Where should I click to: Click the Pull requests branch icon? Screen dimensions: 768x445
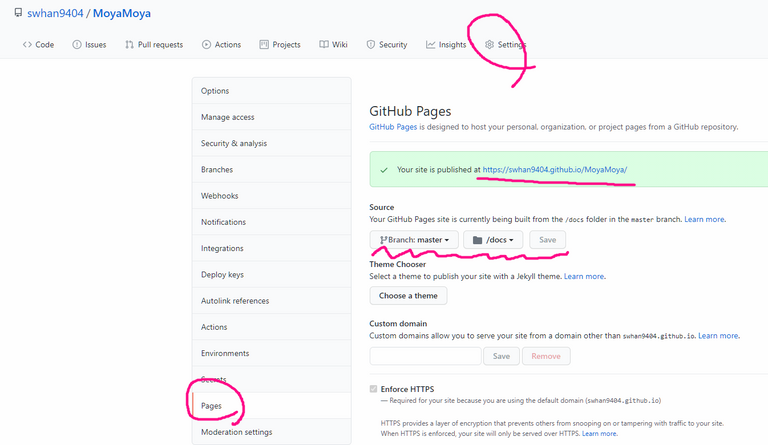point(129,45)
